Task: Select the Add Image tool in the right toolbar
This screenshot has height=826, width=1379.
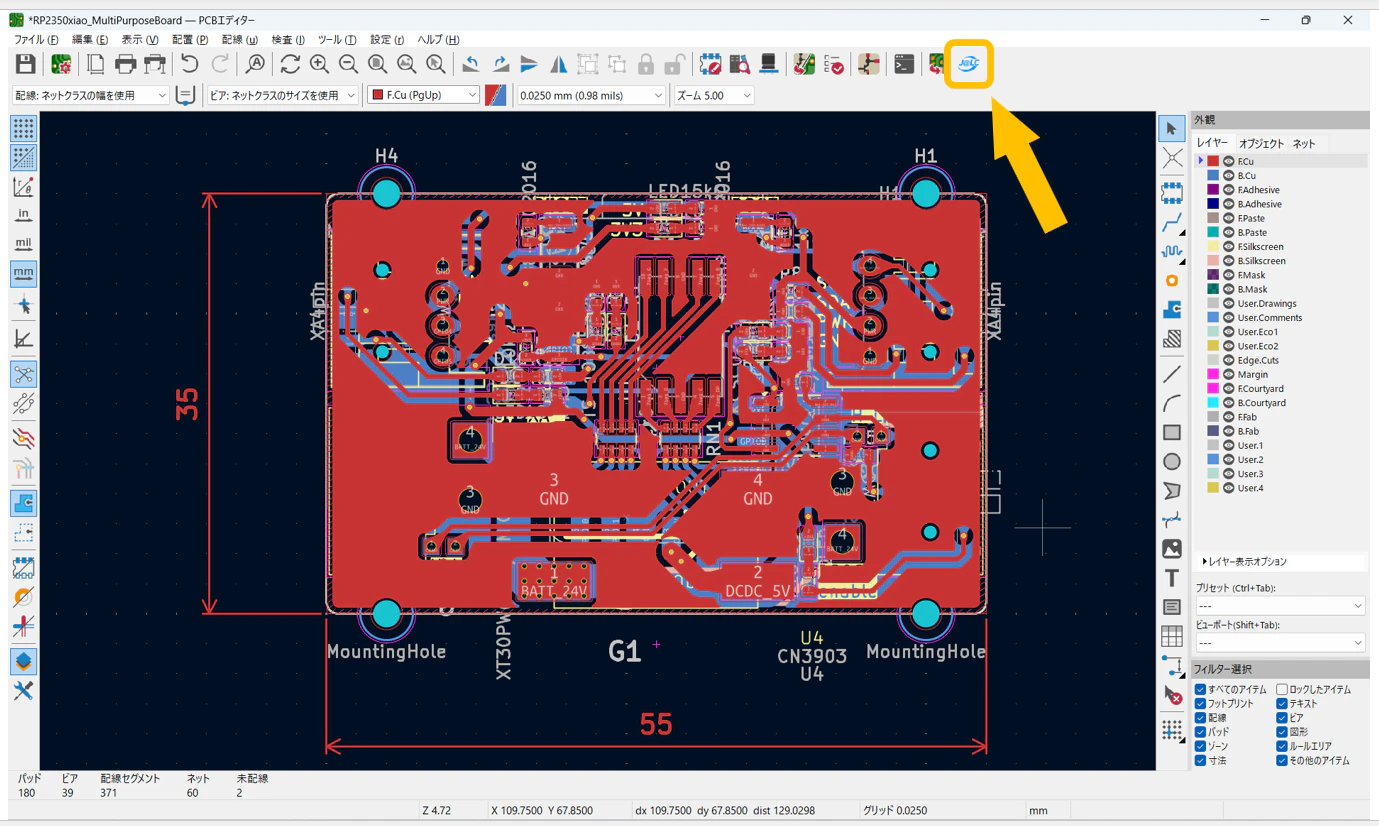Action: pyautogui.click(x=1172, y=549)
